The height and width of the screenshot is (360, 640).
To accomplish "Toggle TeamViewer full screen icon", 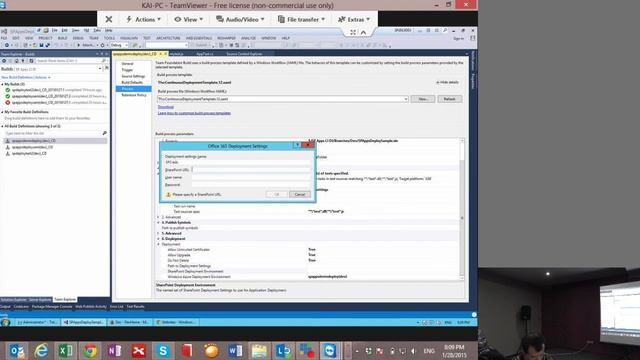I will (353, 32).
